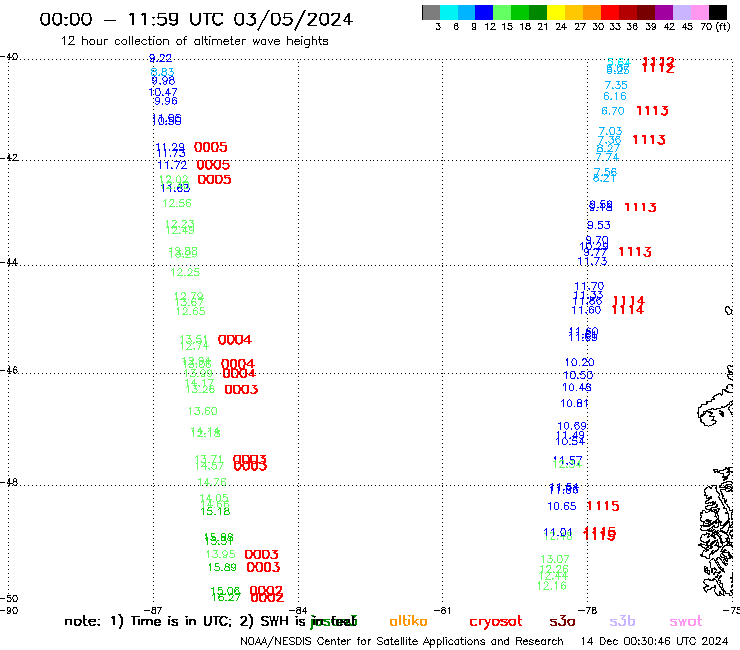Click the wave height value '11.72'

click(x=172, y=165)
